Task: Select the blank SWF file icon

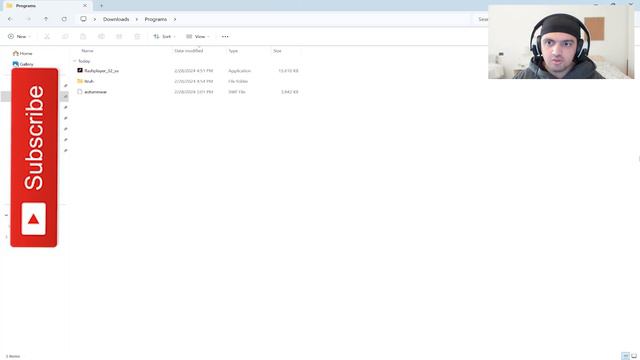Action: point(80,91)
